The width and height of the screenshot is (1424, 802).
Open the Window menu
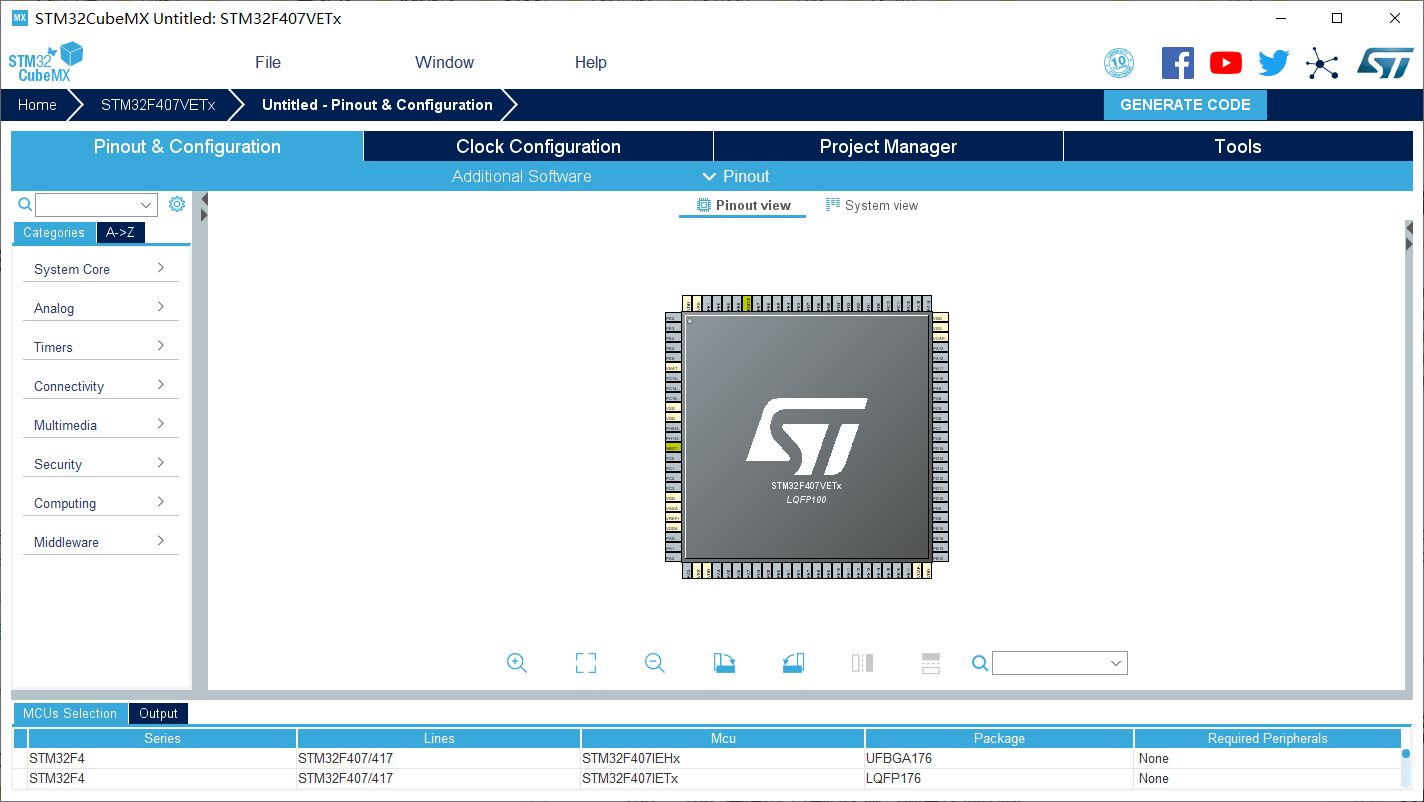[444, 62]
